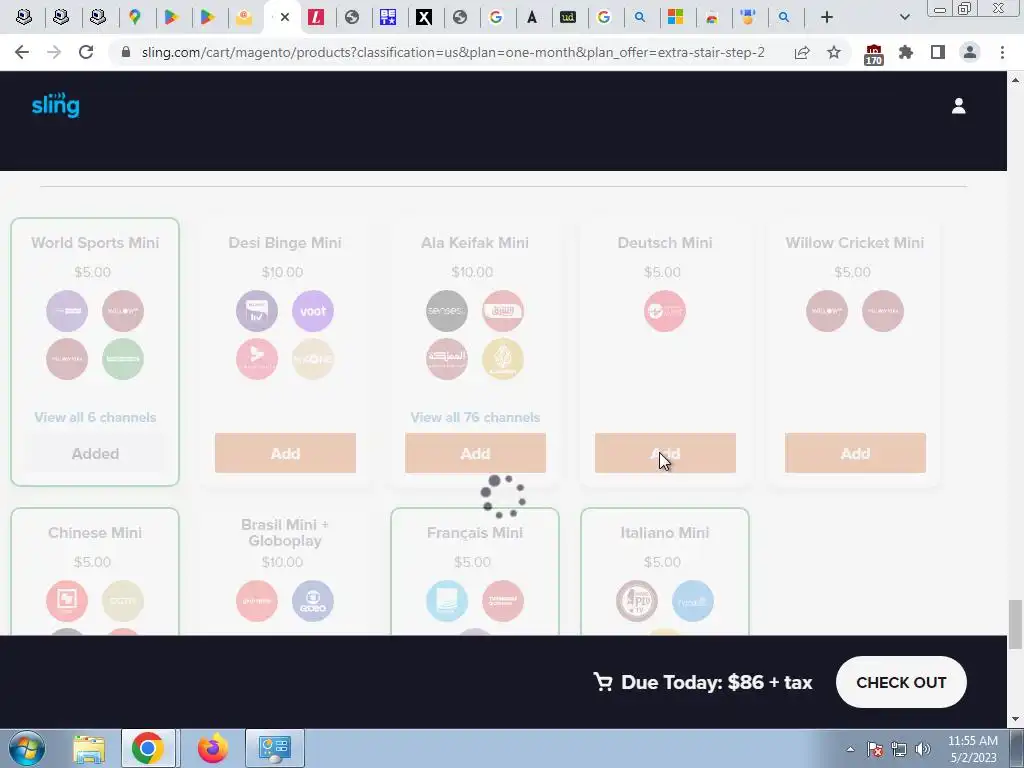Click the page vertical scrollbar thumb
This screenshot has height=768, width=1024.
[x=1015, y=625]
